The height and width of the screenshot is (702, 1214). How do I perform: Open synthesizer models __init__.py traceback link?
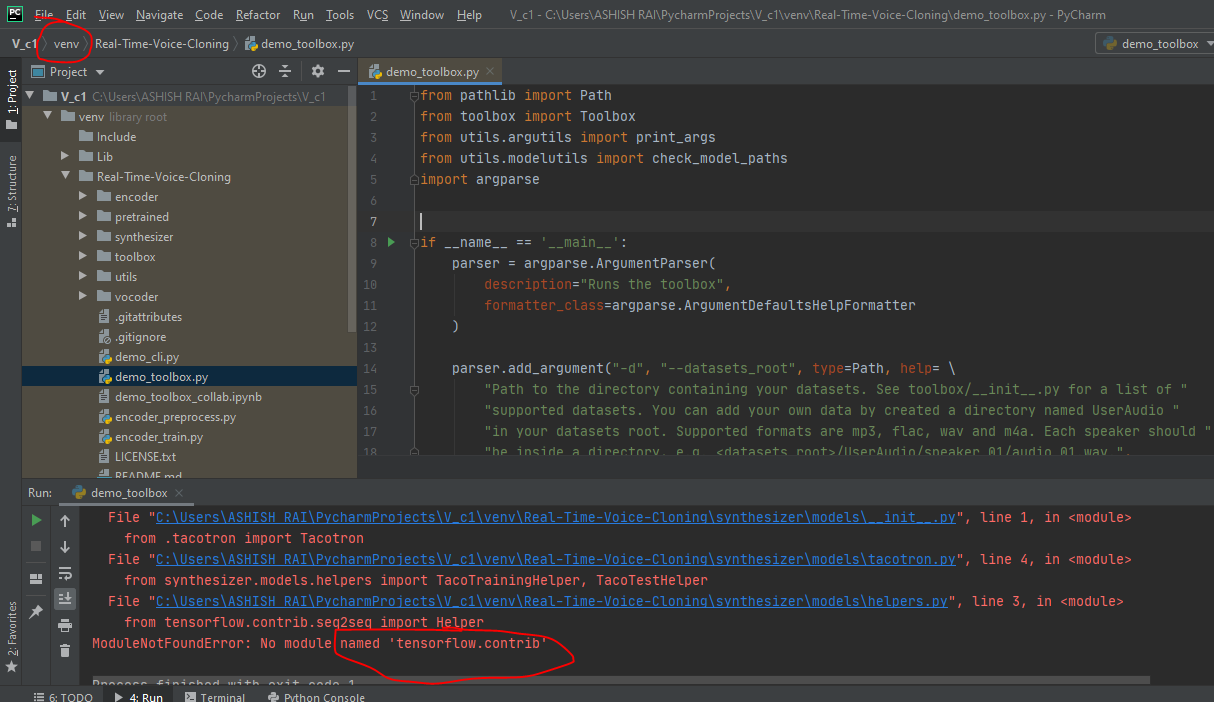click(557, 517)
